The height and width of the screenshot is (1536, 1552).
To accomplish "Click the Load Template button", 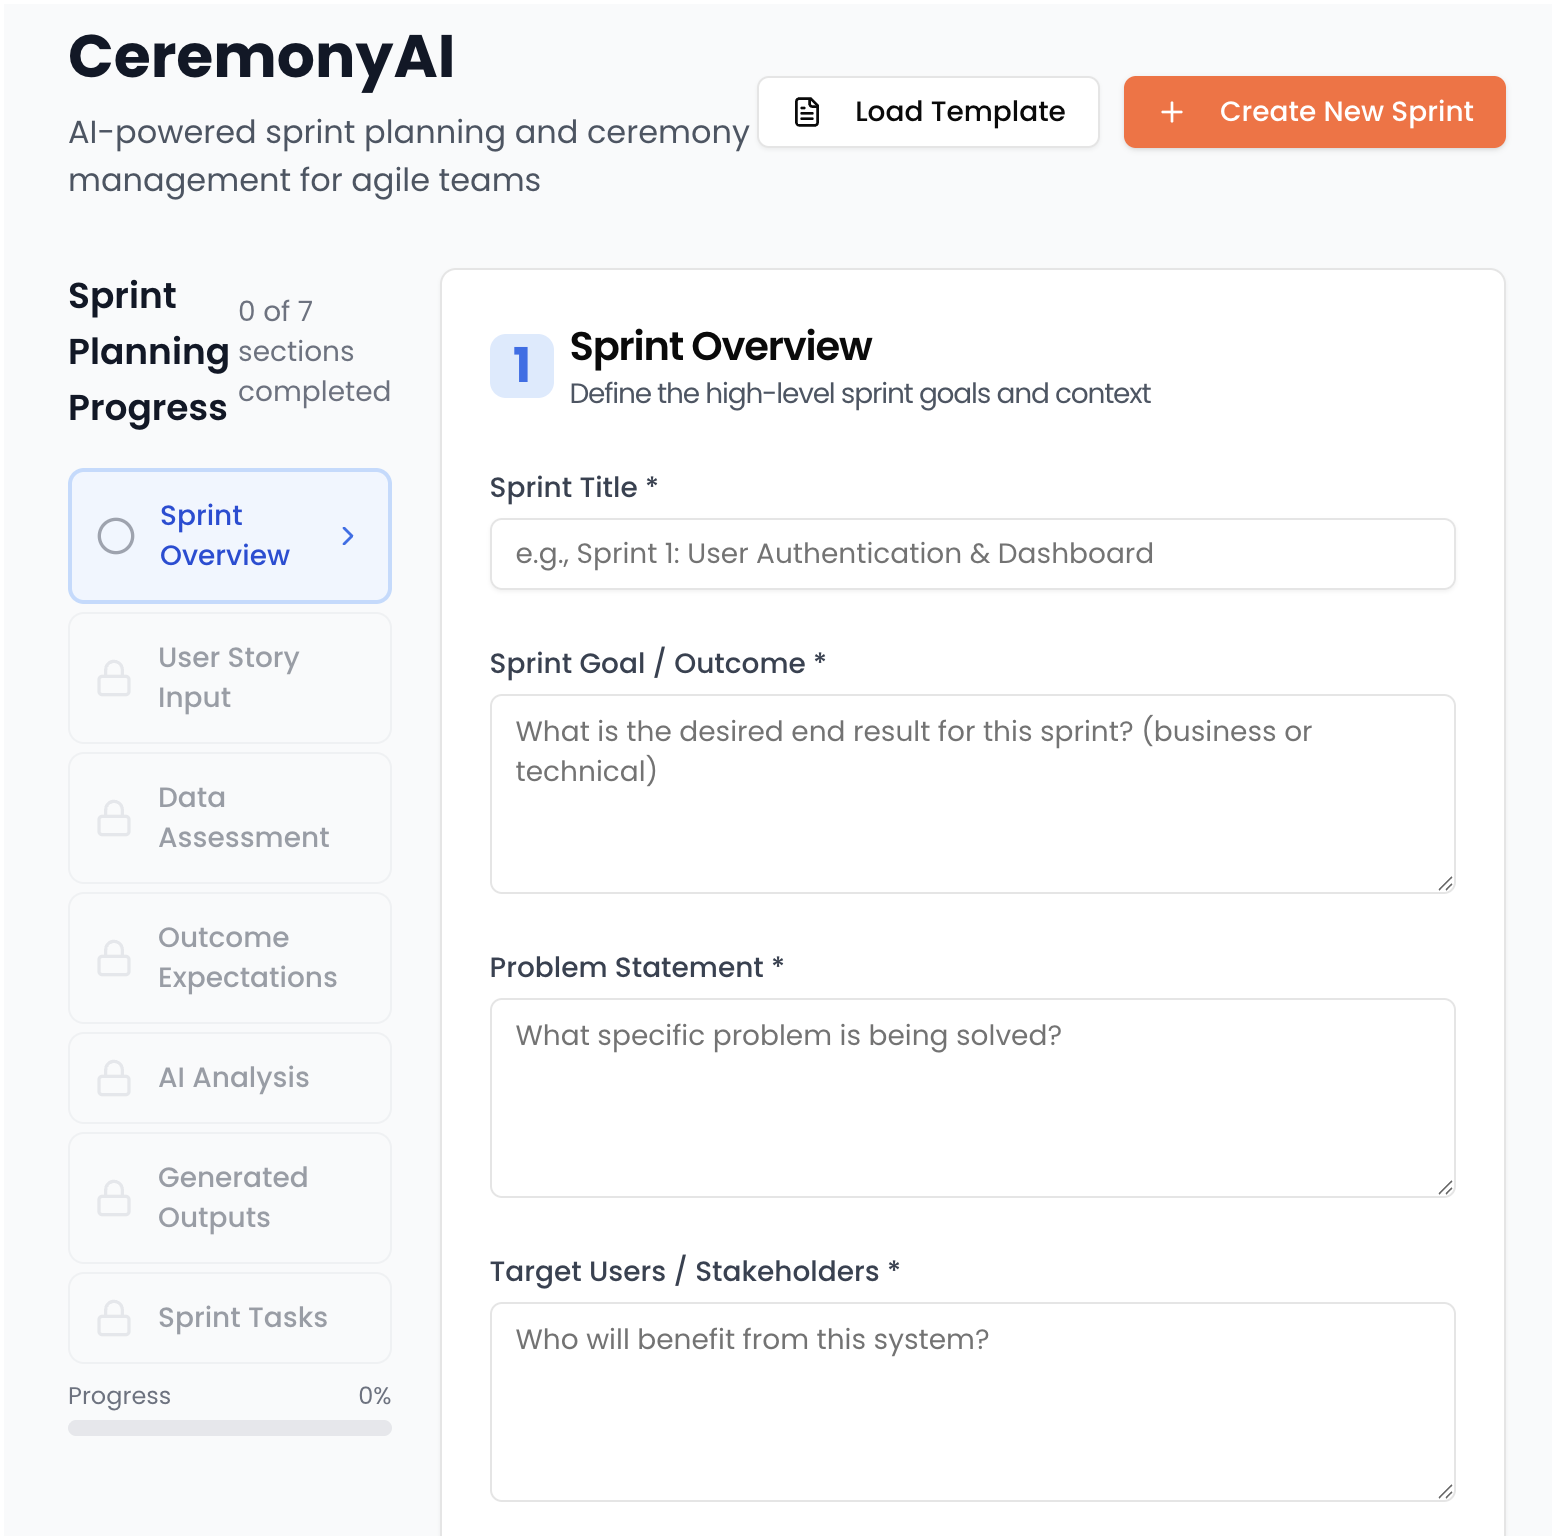I will tap(927, 111).
